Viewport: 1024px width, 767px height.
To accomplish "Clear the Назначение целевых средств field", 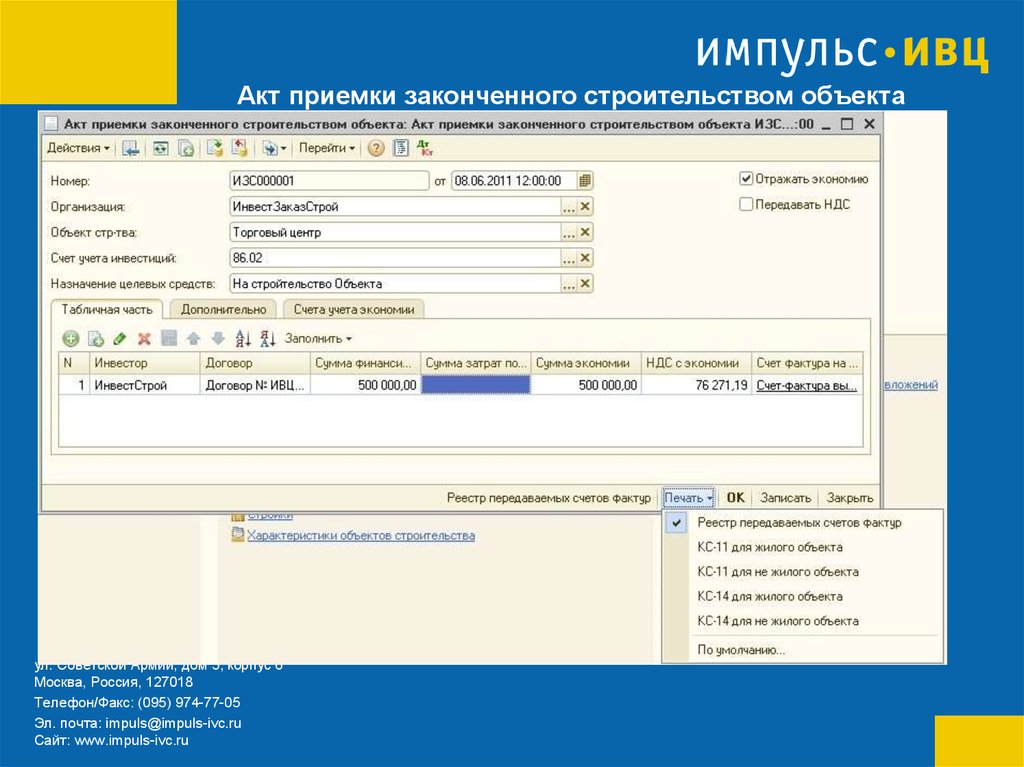I will (585, 284).
